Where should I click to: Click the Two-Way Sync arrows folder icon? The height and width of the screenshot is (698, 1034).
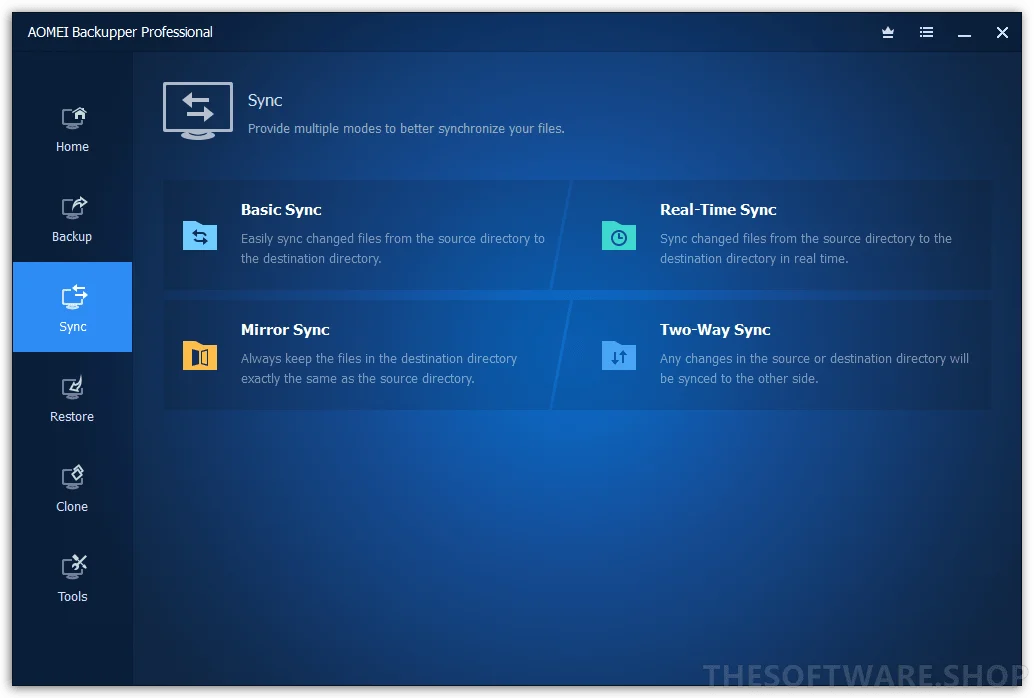pos(619,356)
